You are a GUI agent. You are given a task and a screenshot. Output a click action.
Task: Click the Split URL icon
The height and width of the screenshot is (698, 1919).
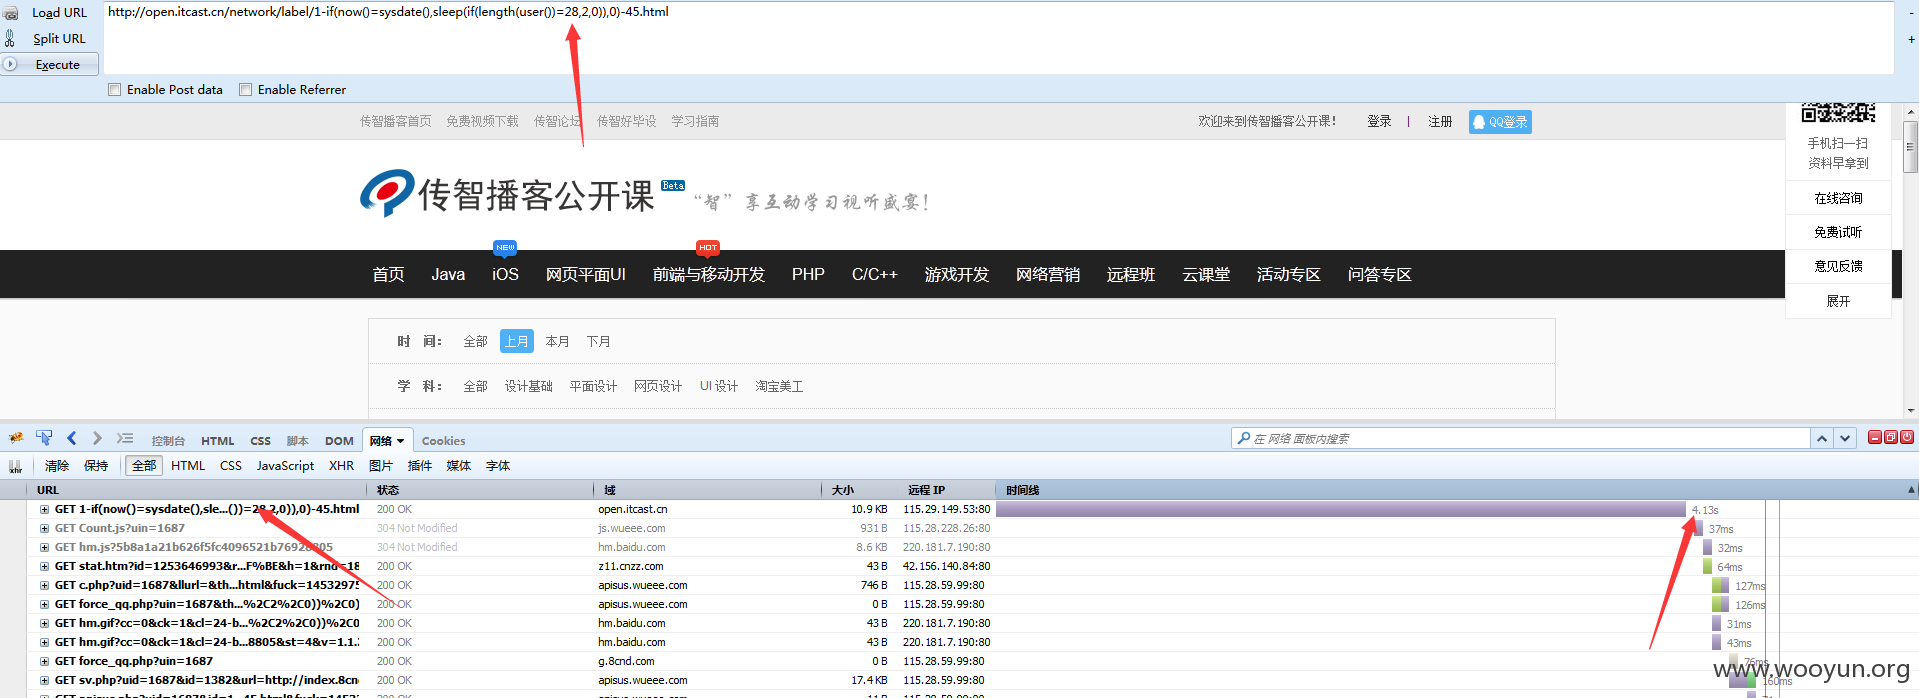pyautogui.click(x=10, y=38)
